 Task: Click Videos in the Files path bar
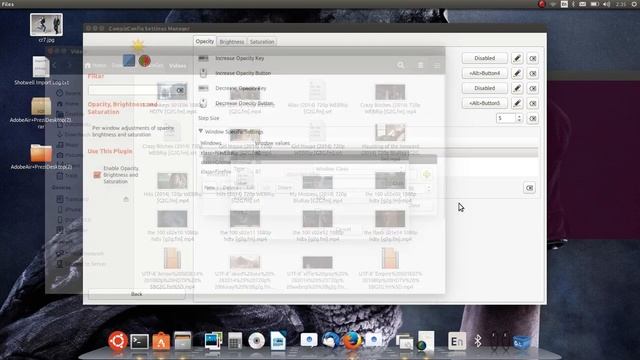[178, 65]
